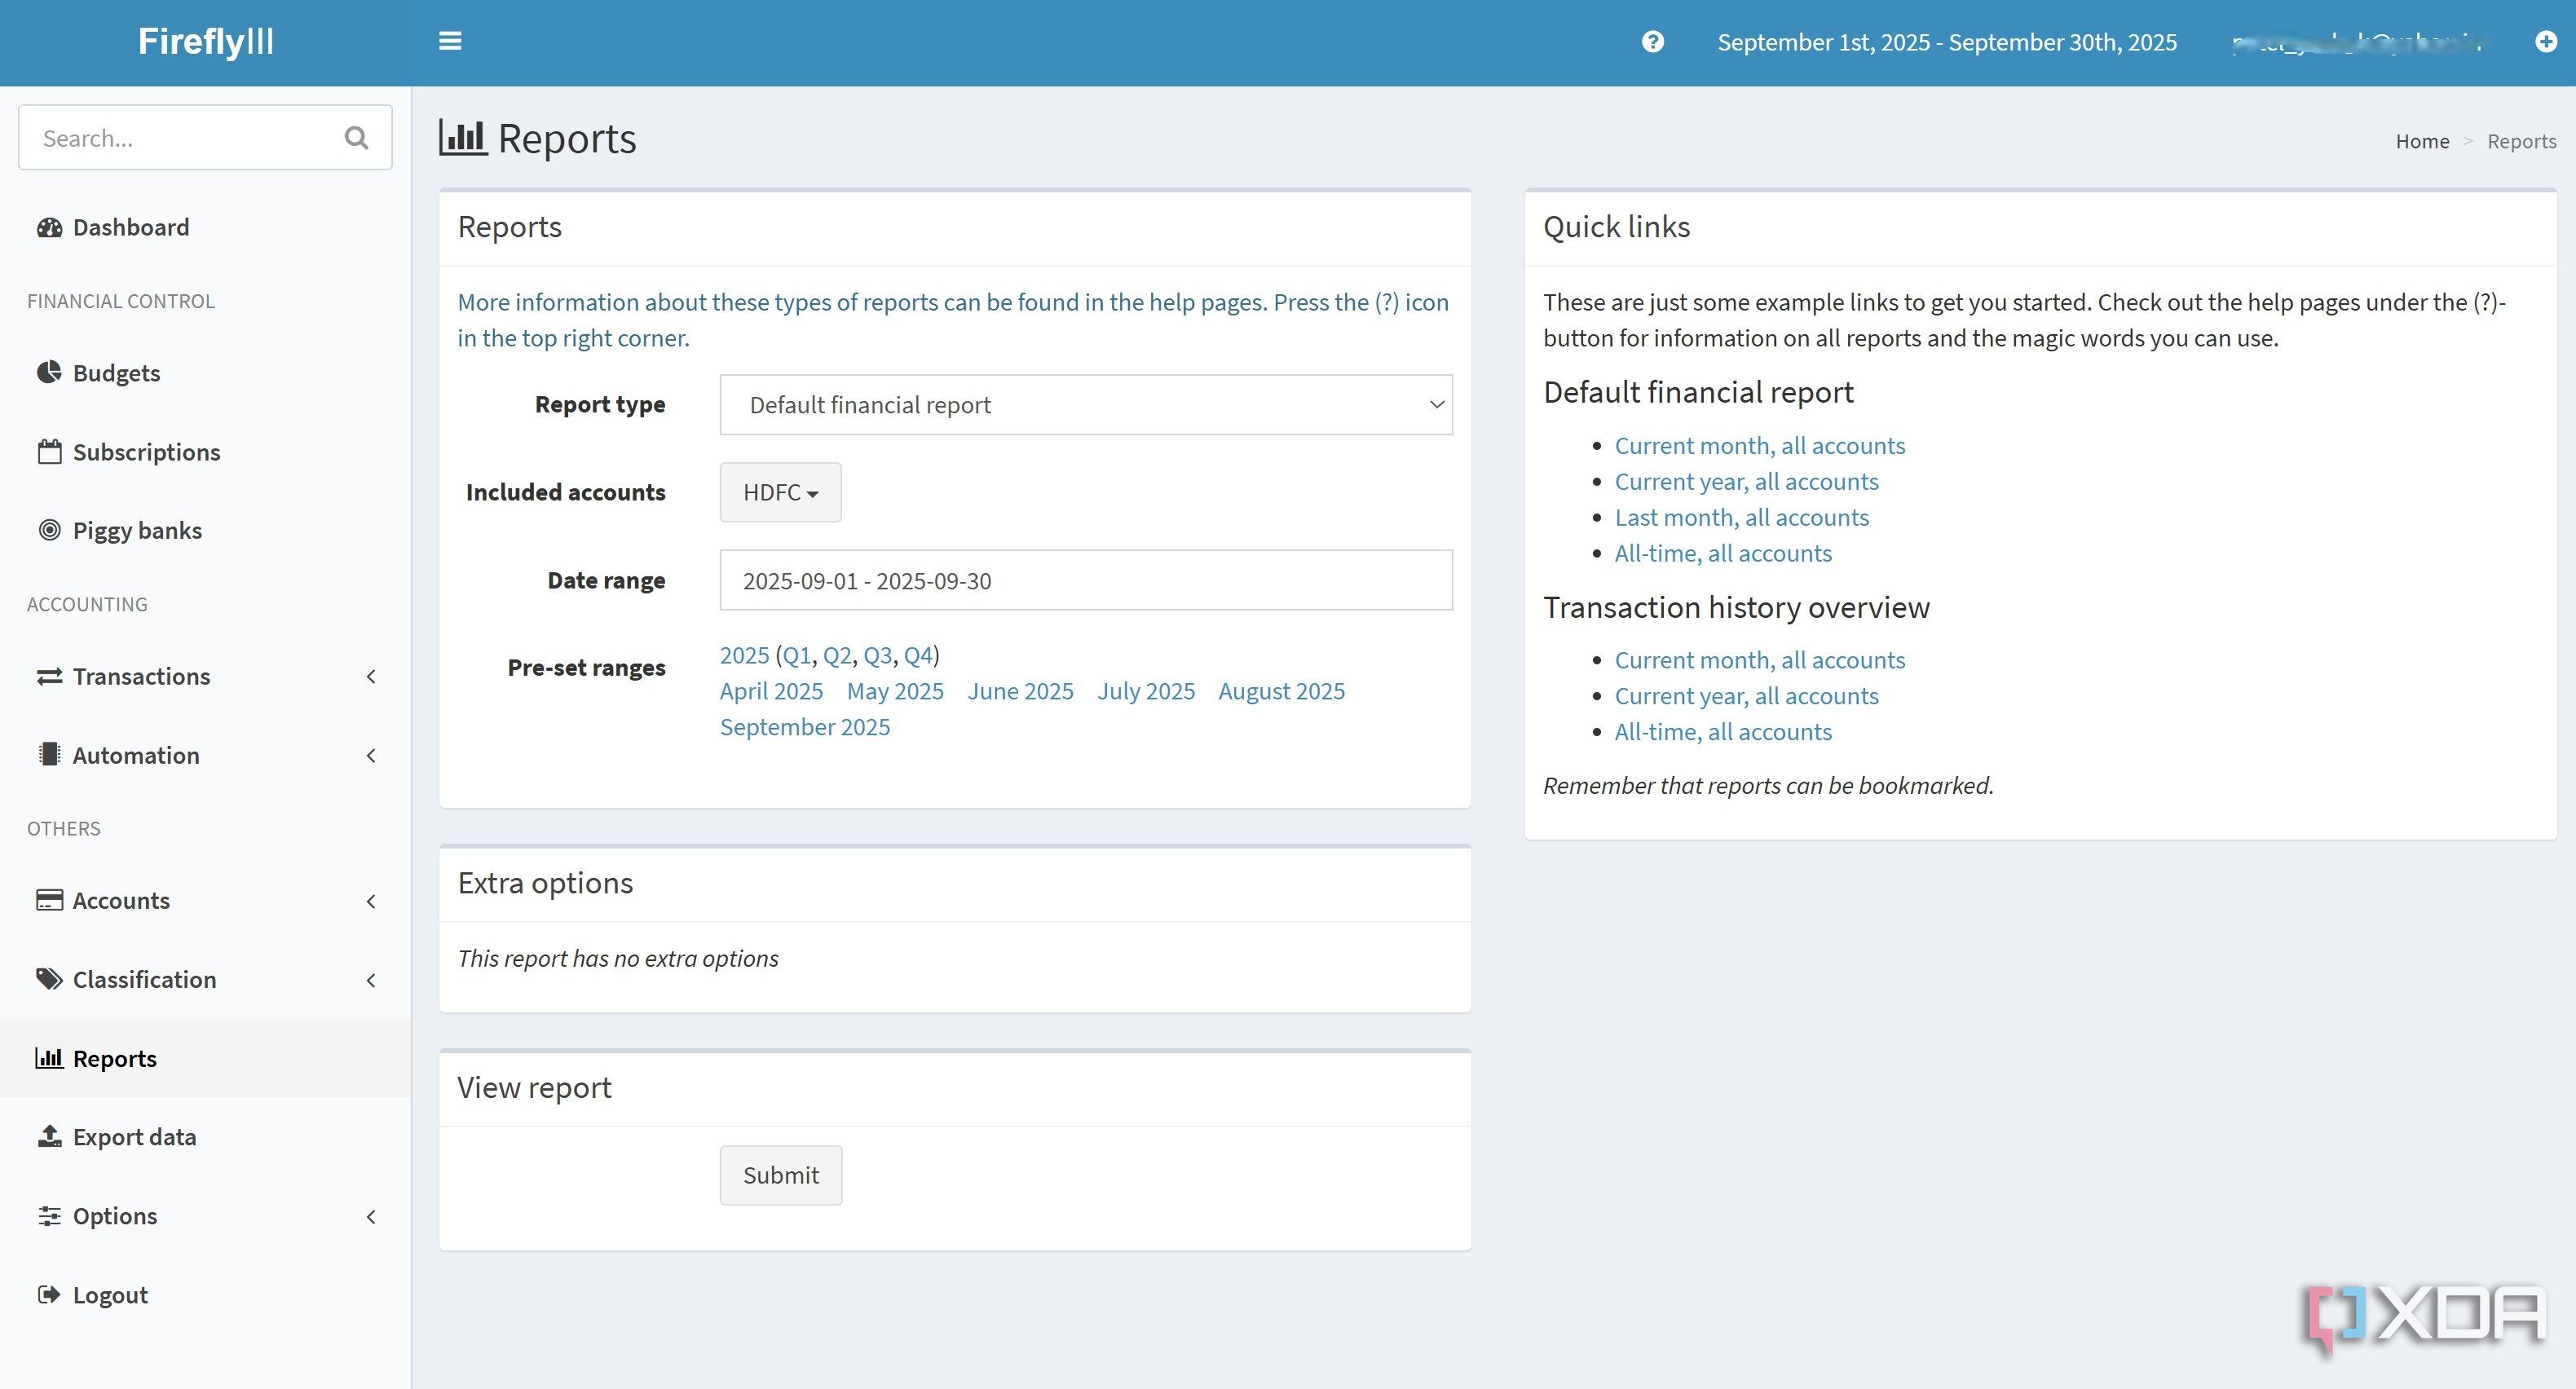
Task: Open the Budgets pie chart item
Action: tap(99, 372)
